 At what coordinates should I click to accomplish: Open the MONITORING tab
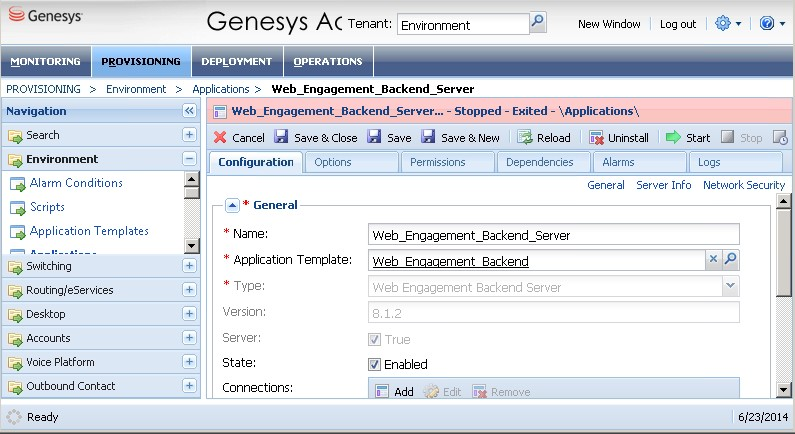(46, 61)
